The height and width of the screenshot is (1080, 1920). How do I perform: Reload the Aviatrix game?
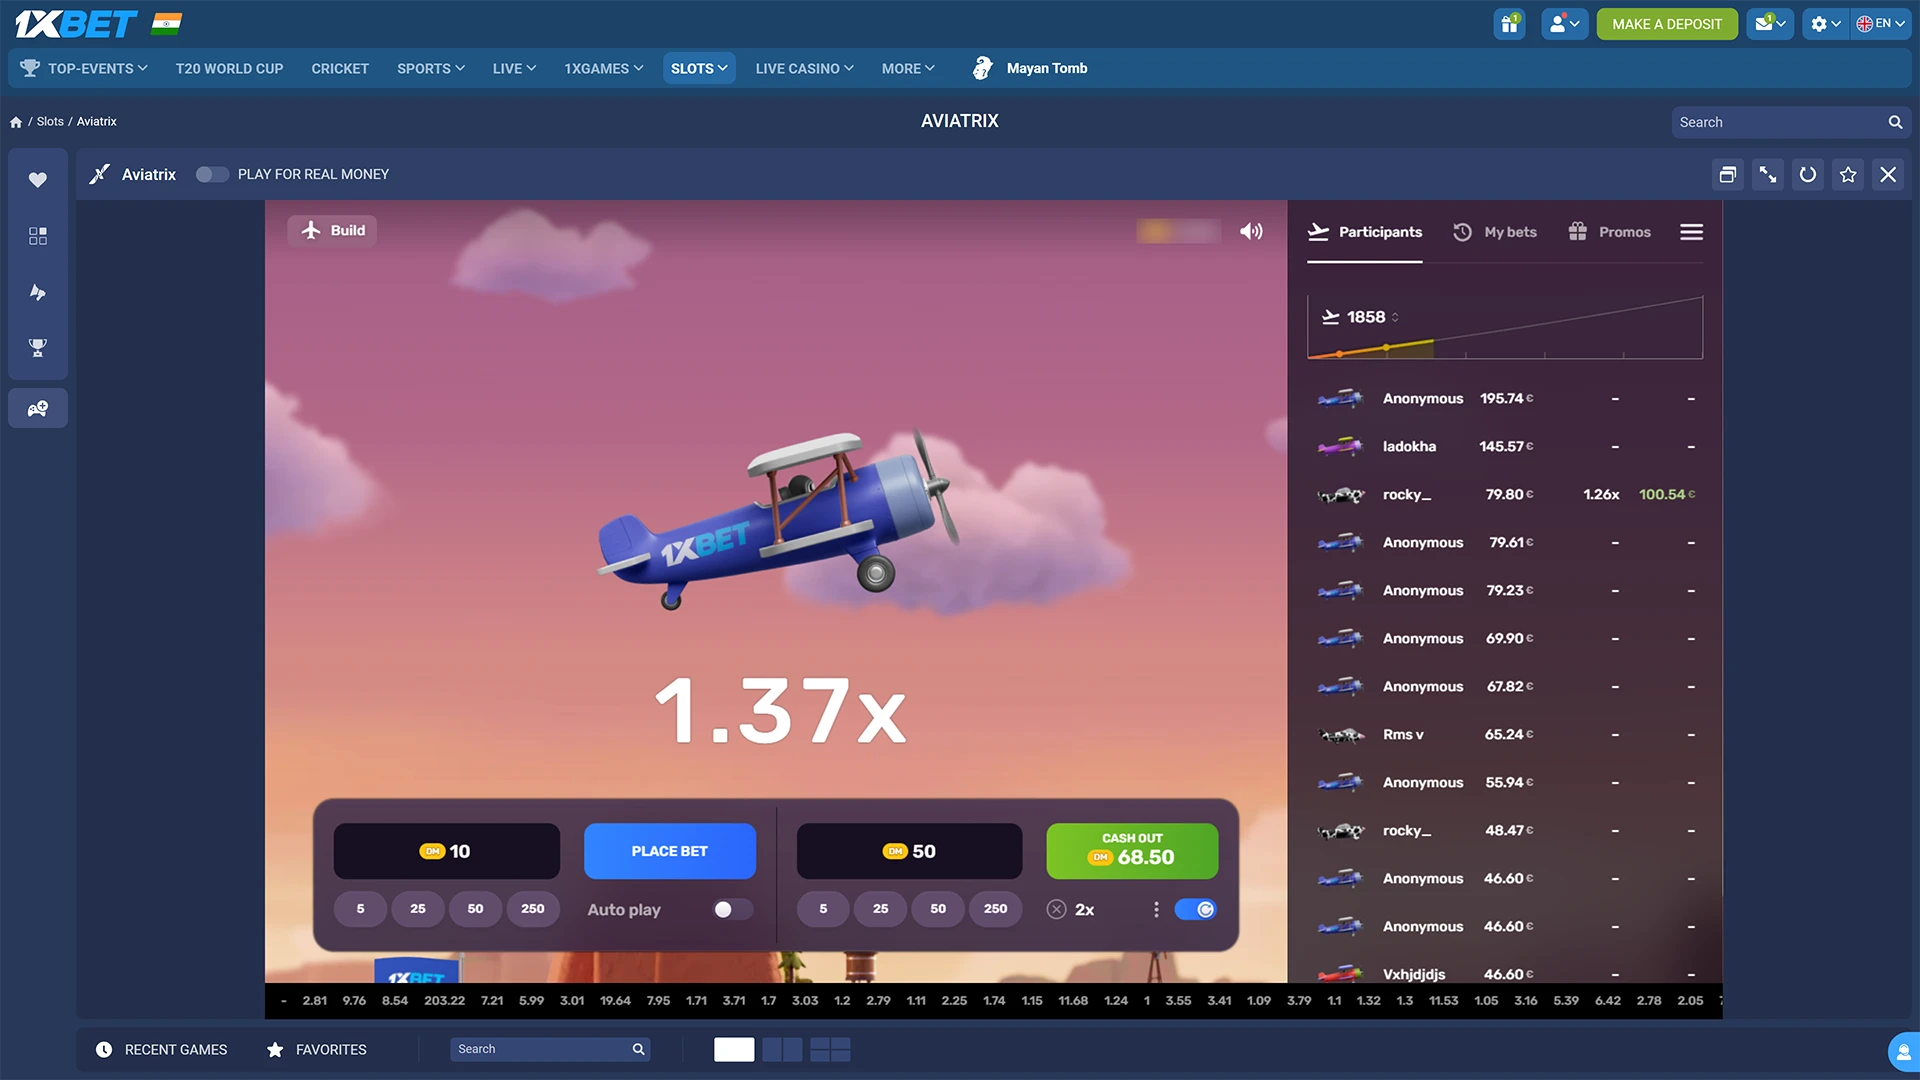[1807, 174]
